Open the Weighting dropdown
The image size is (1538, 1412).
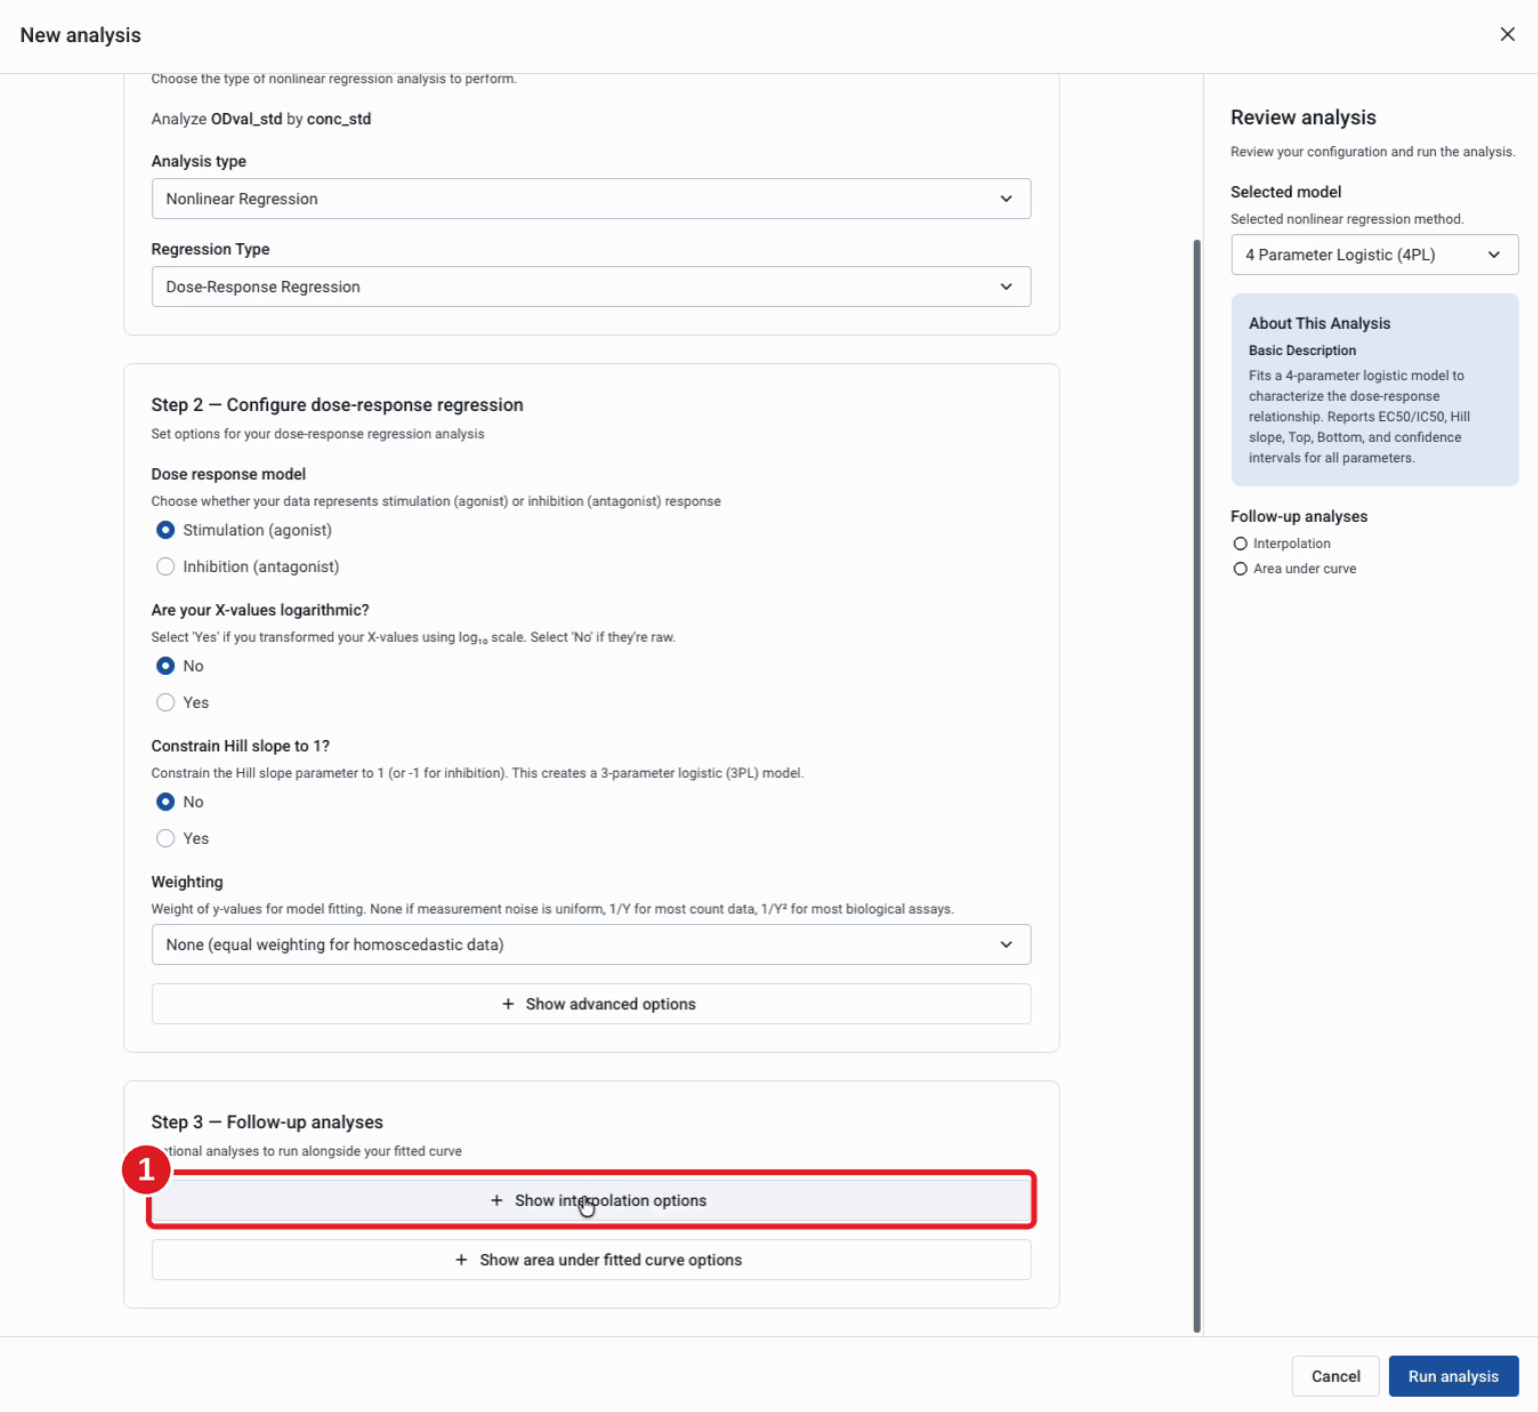pyautogui.click(x=591, y=945)
